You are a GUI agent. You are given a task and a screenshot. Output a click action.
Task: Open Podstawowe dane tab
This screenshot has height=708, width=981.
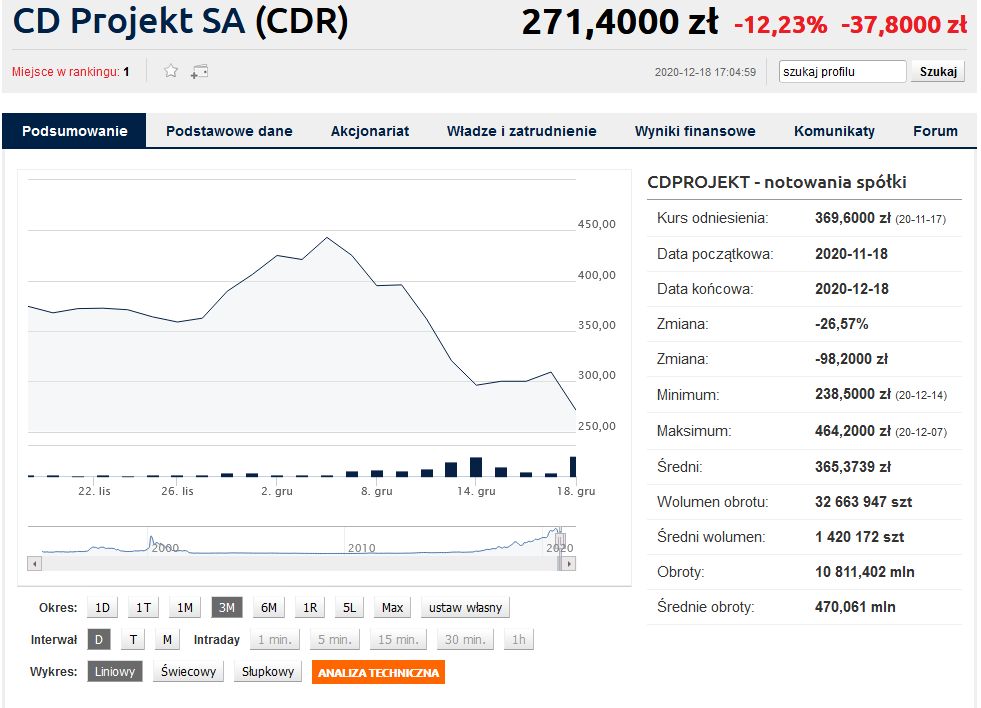229,131
